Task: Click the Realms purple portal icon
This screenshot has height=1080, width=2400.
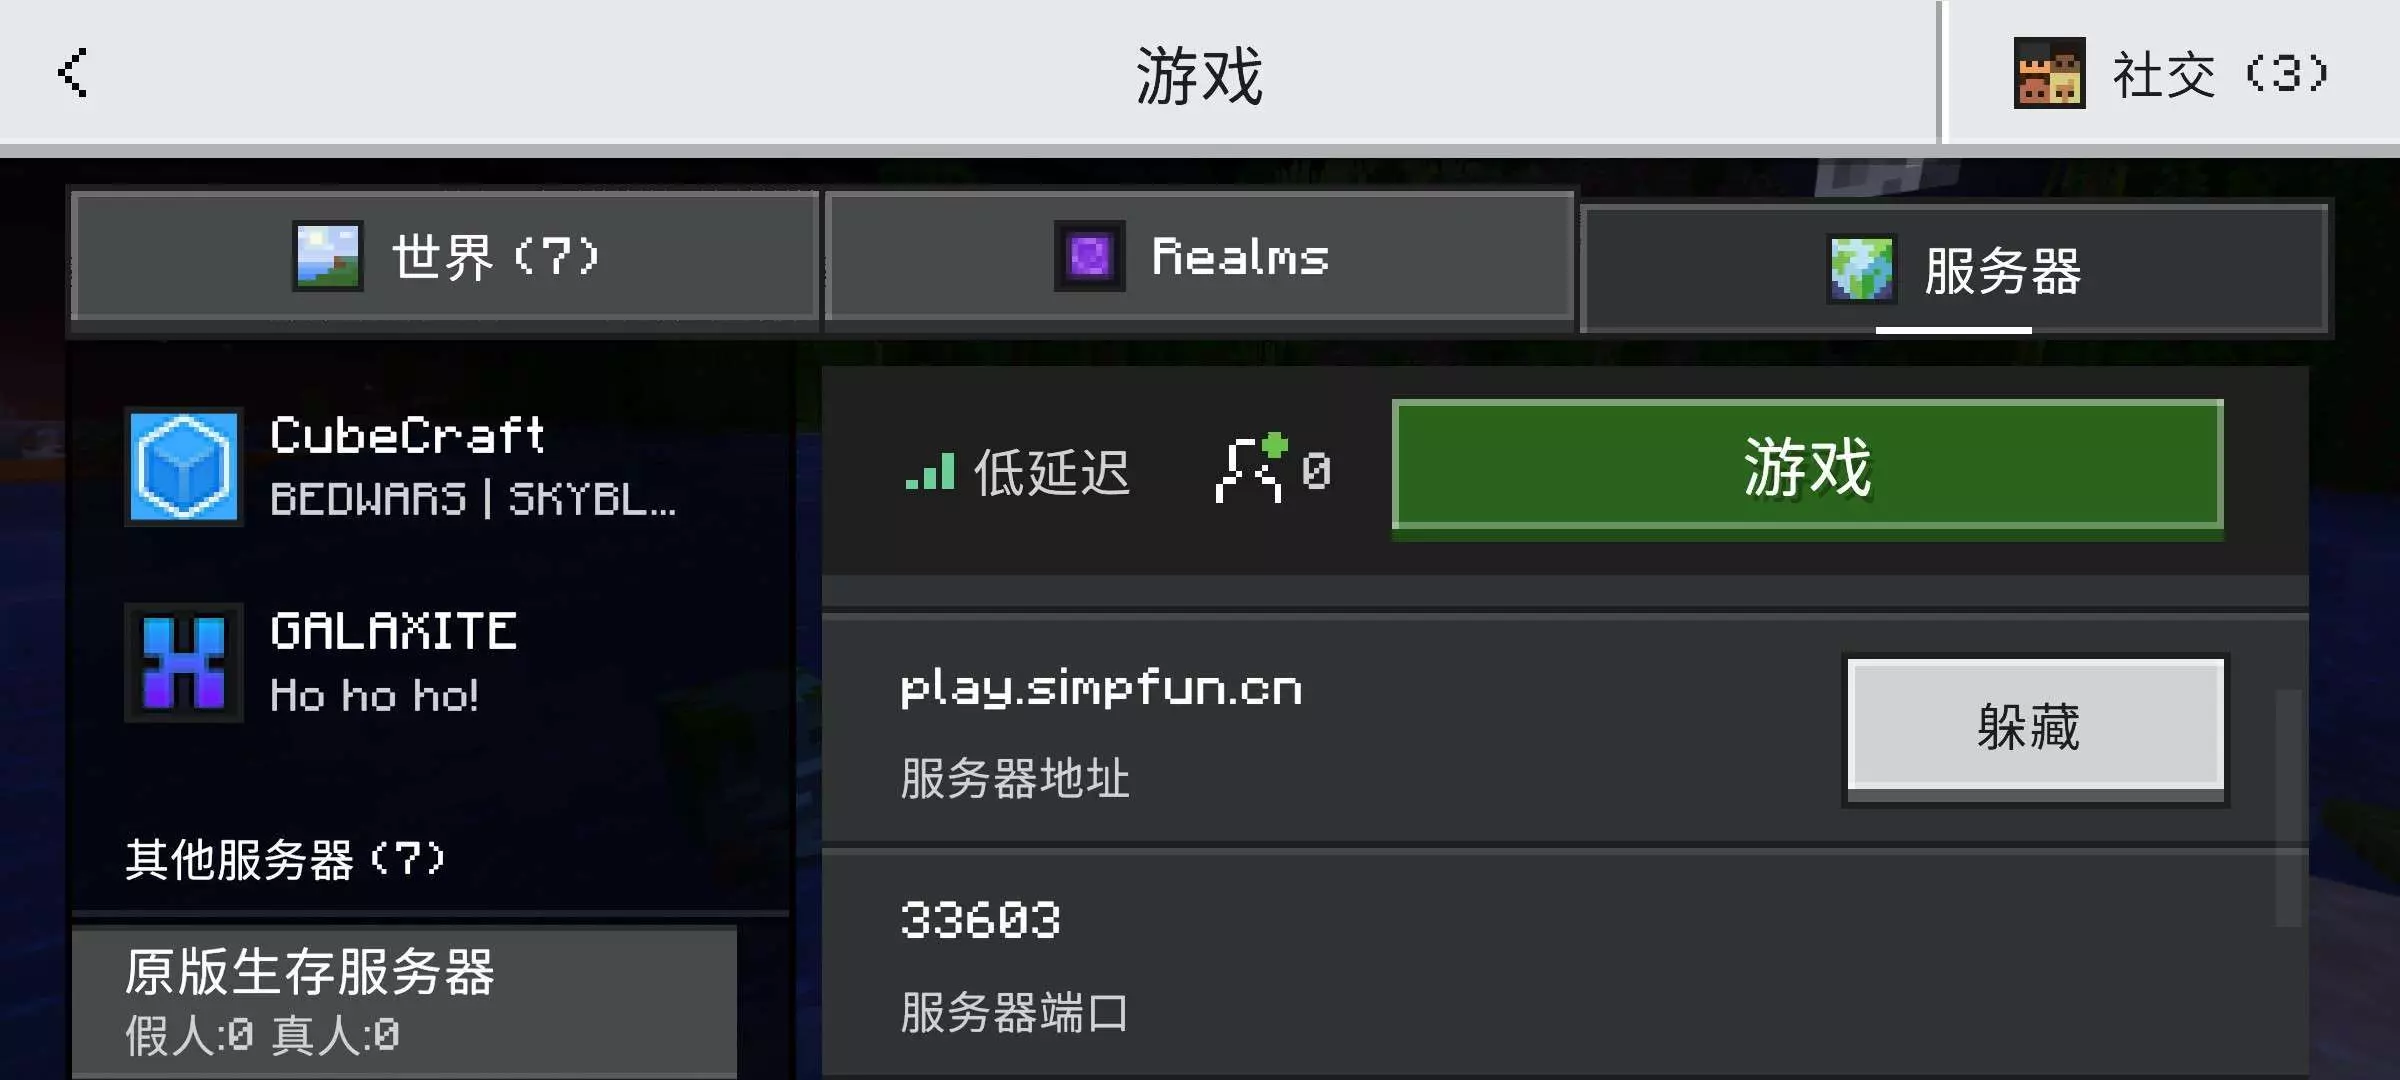Action: (x=1090, y=256)
